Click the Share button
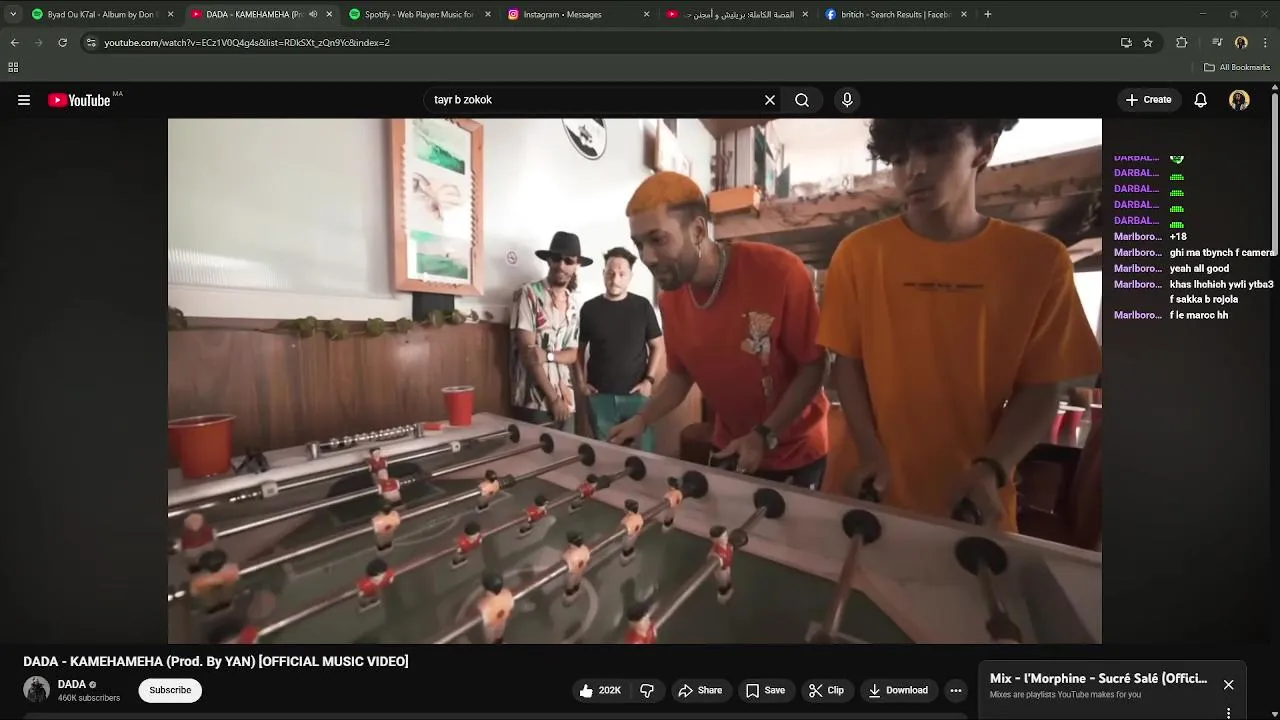 [699, 690]
